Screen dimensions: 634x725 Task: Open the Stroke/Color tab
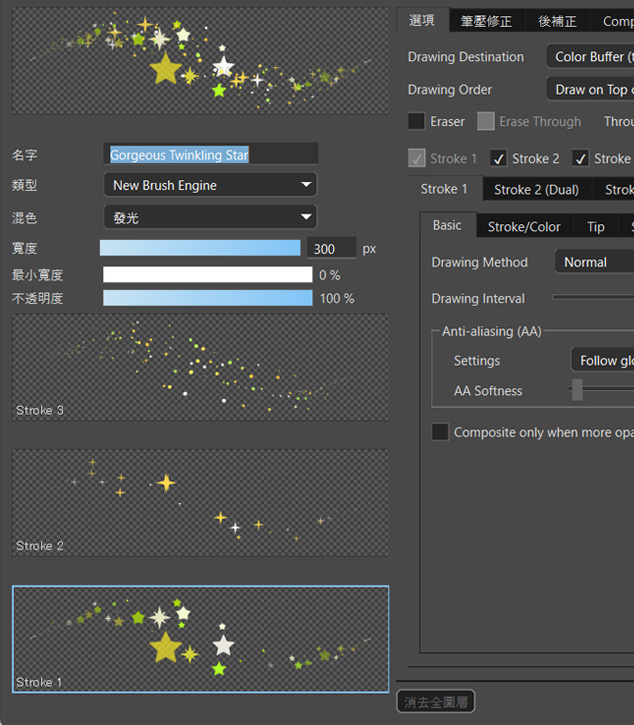click(x=524, y=227)
